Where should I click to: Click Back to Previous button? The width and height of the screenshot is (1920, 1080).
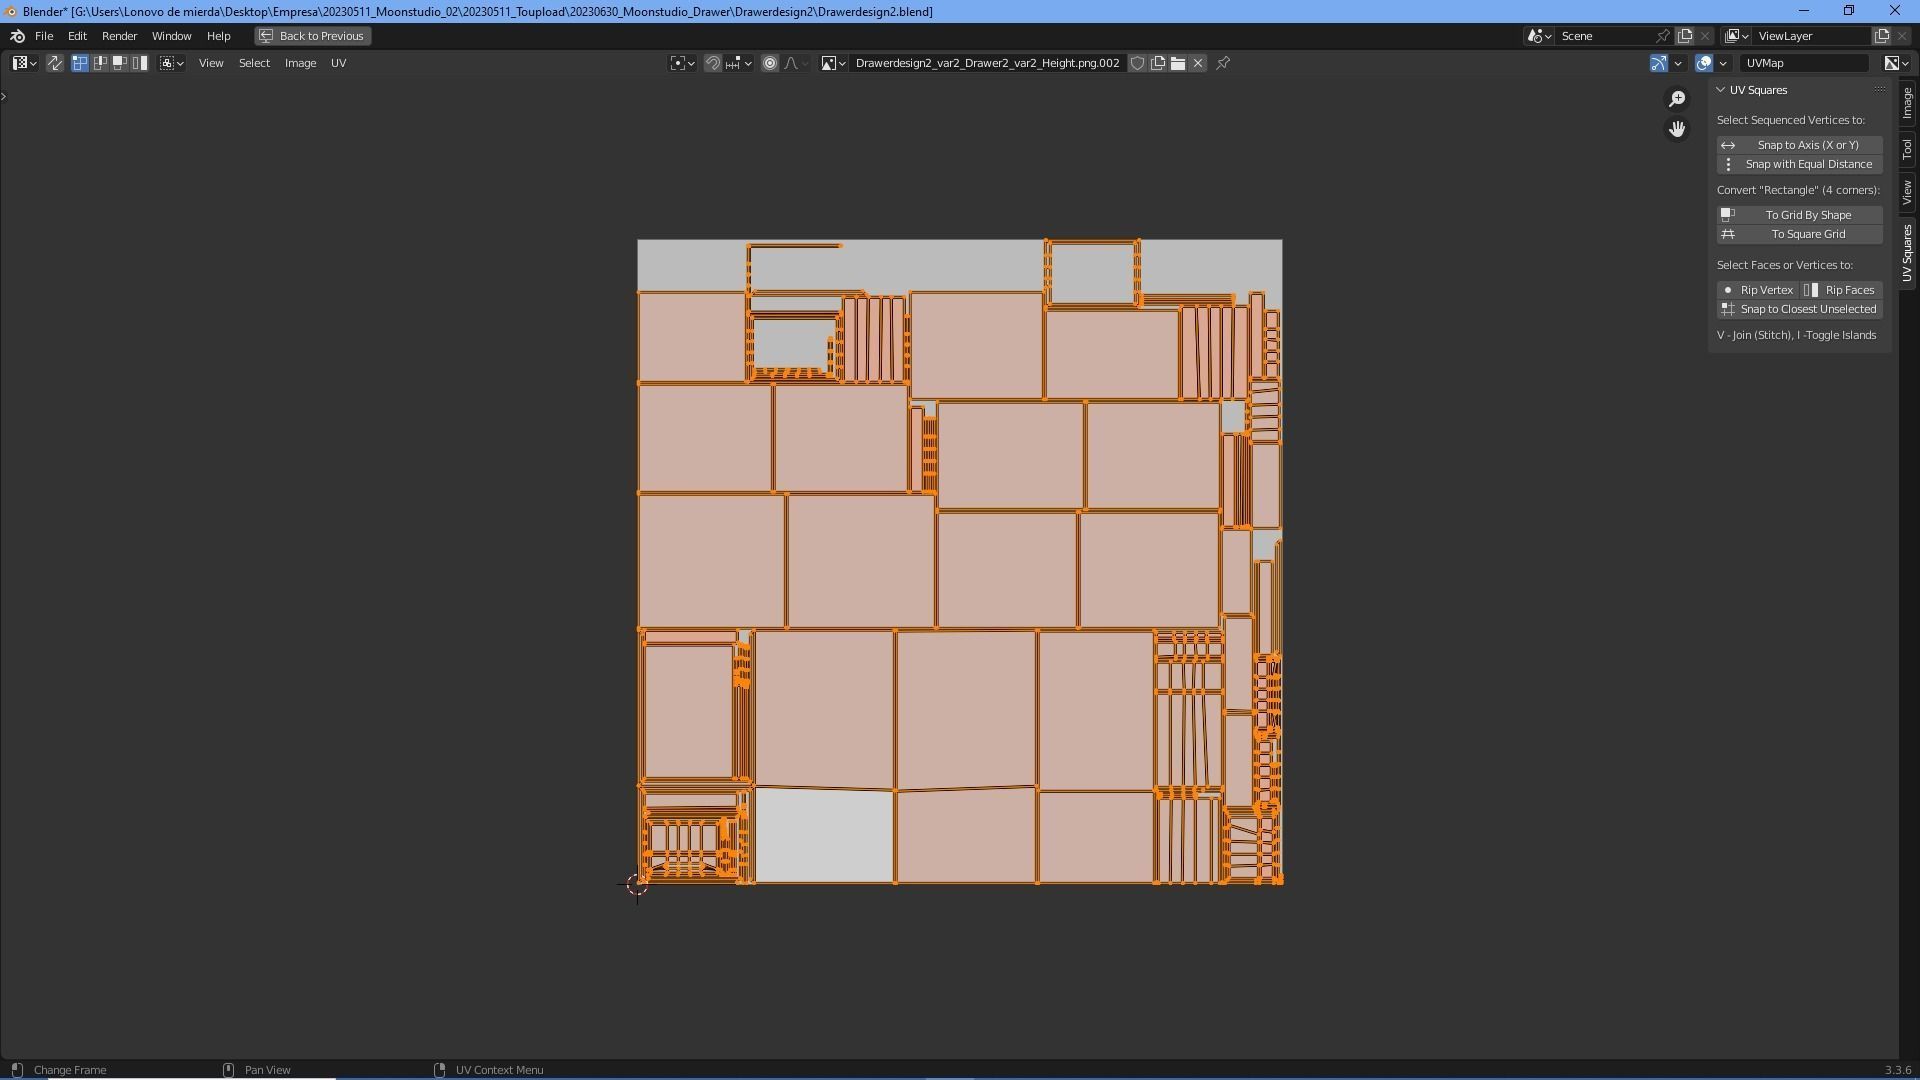312,36
